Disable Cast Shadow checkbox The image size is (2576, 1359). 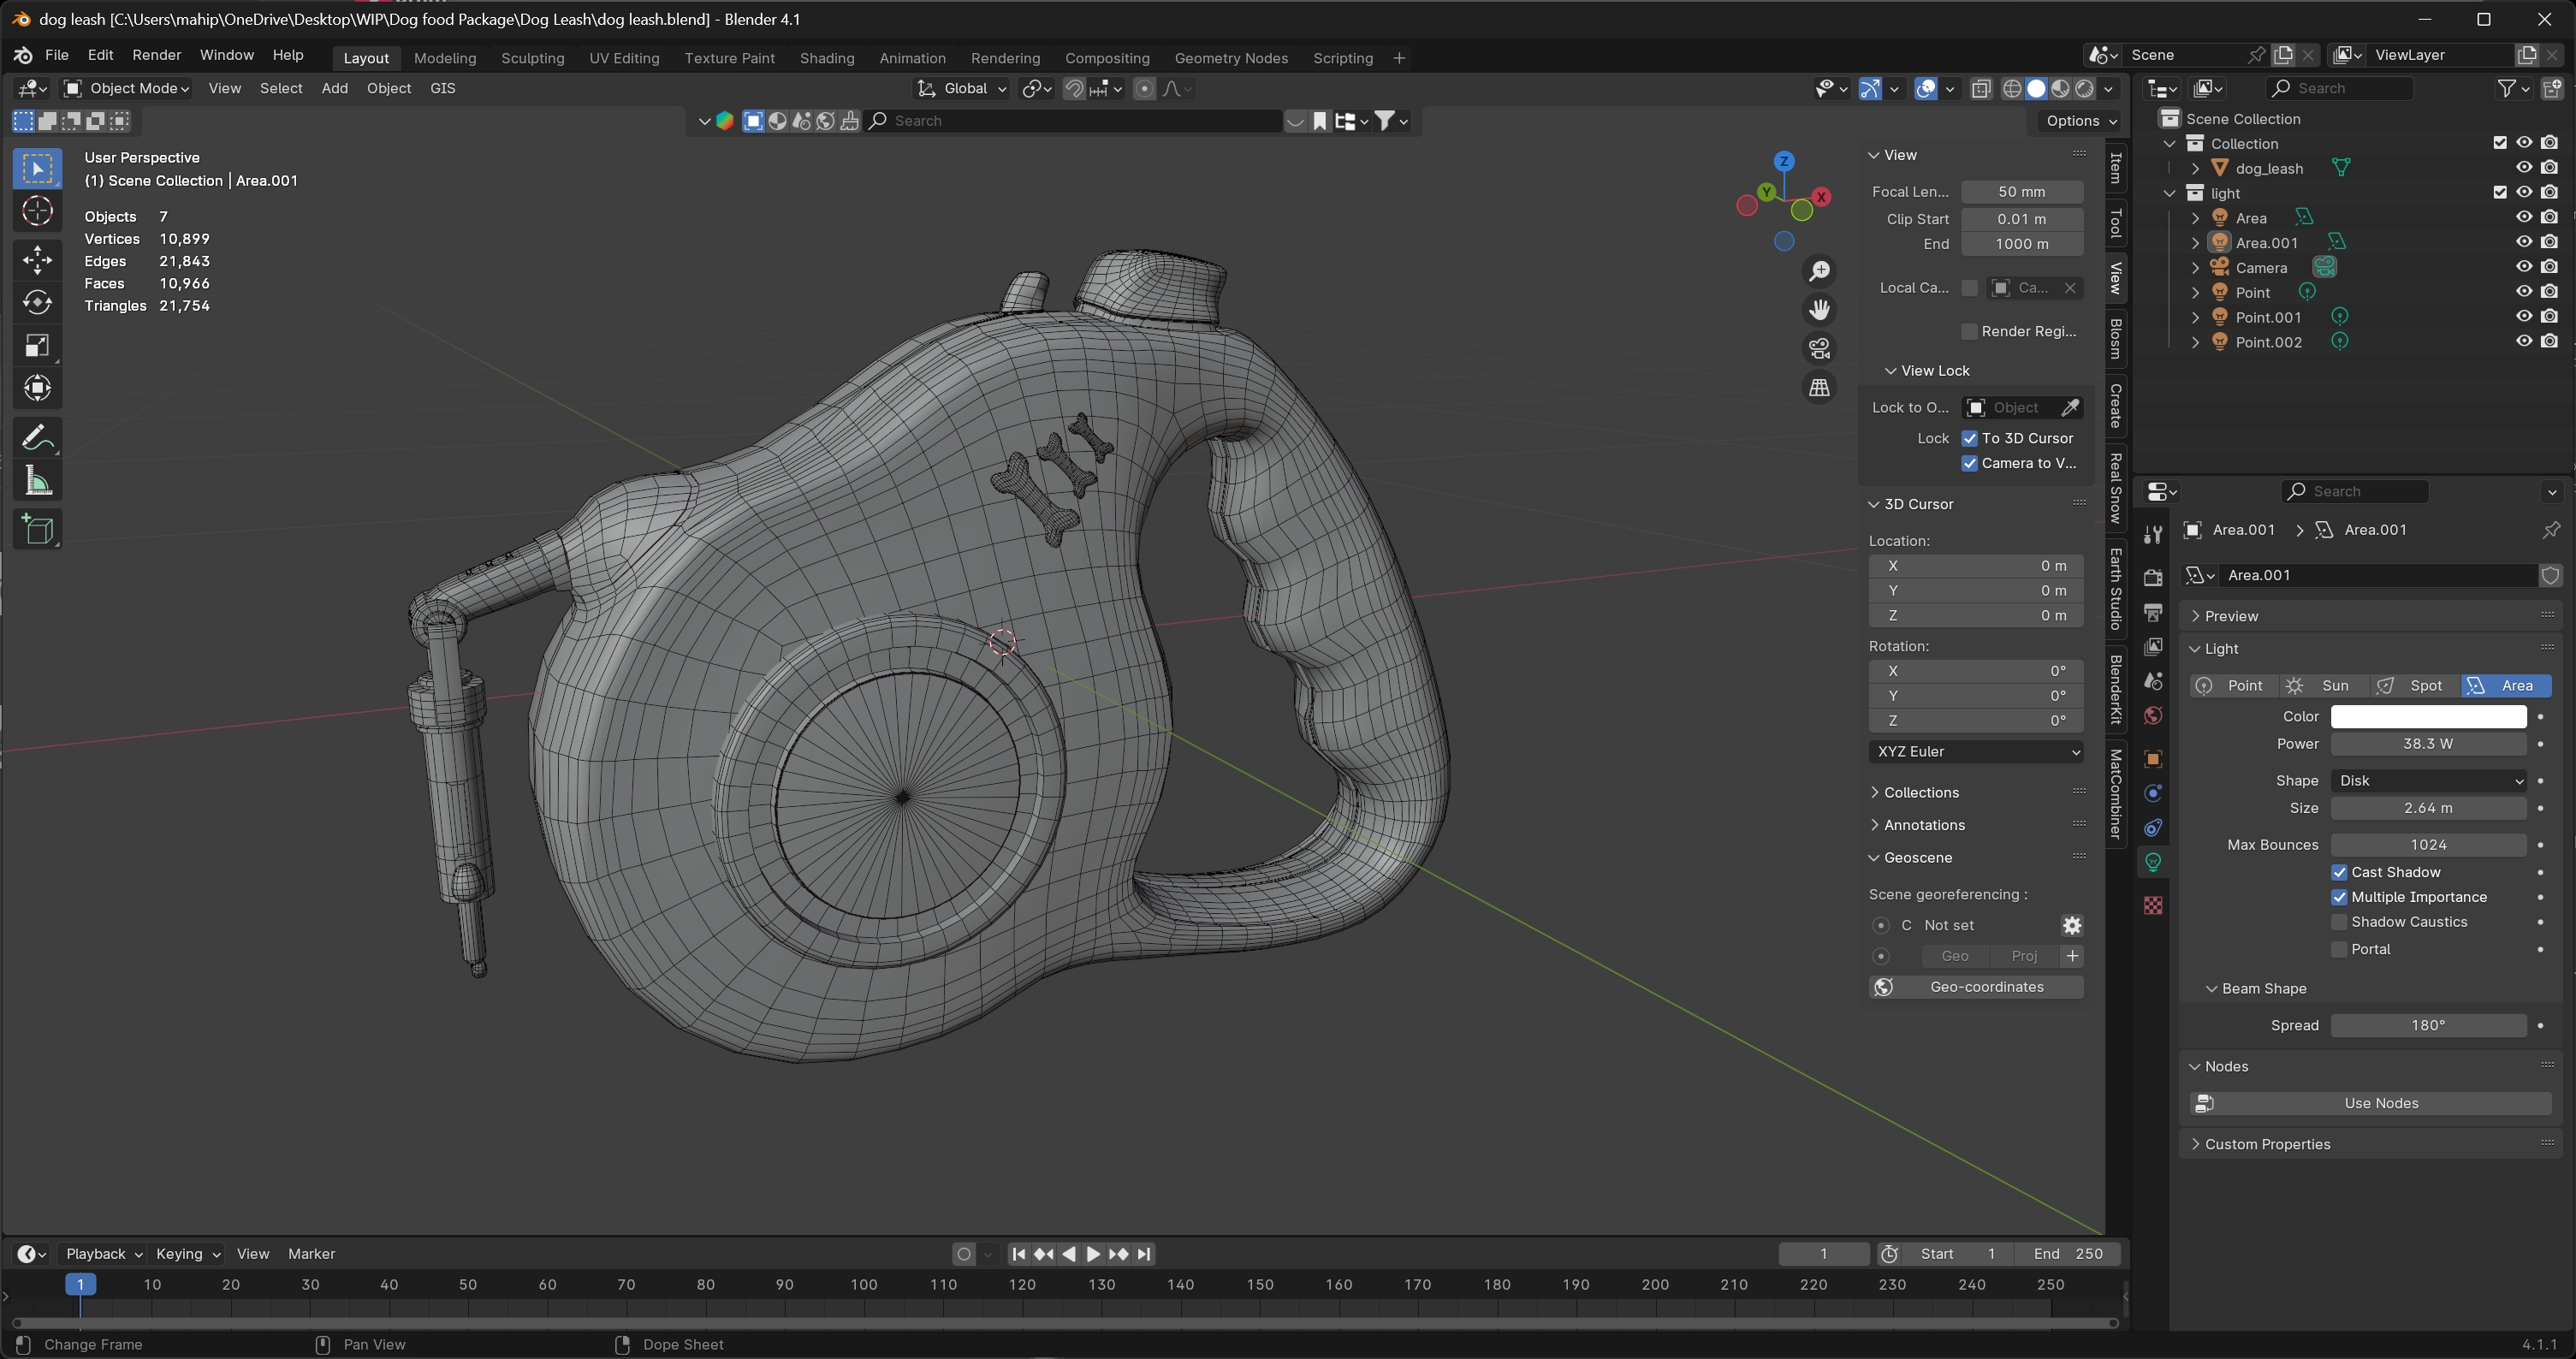[x=2339, y=872]
